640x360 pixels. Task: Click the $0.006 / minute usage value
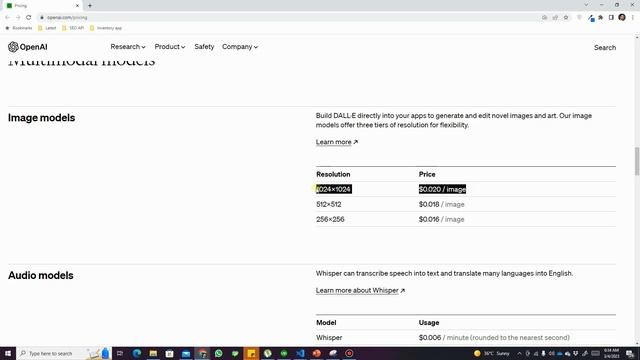pos(494,338)
